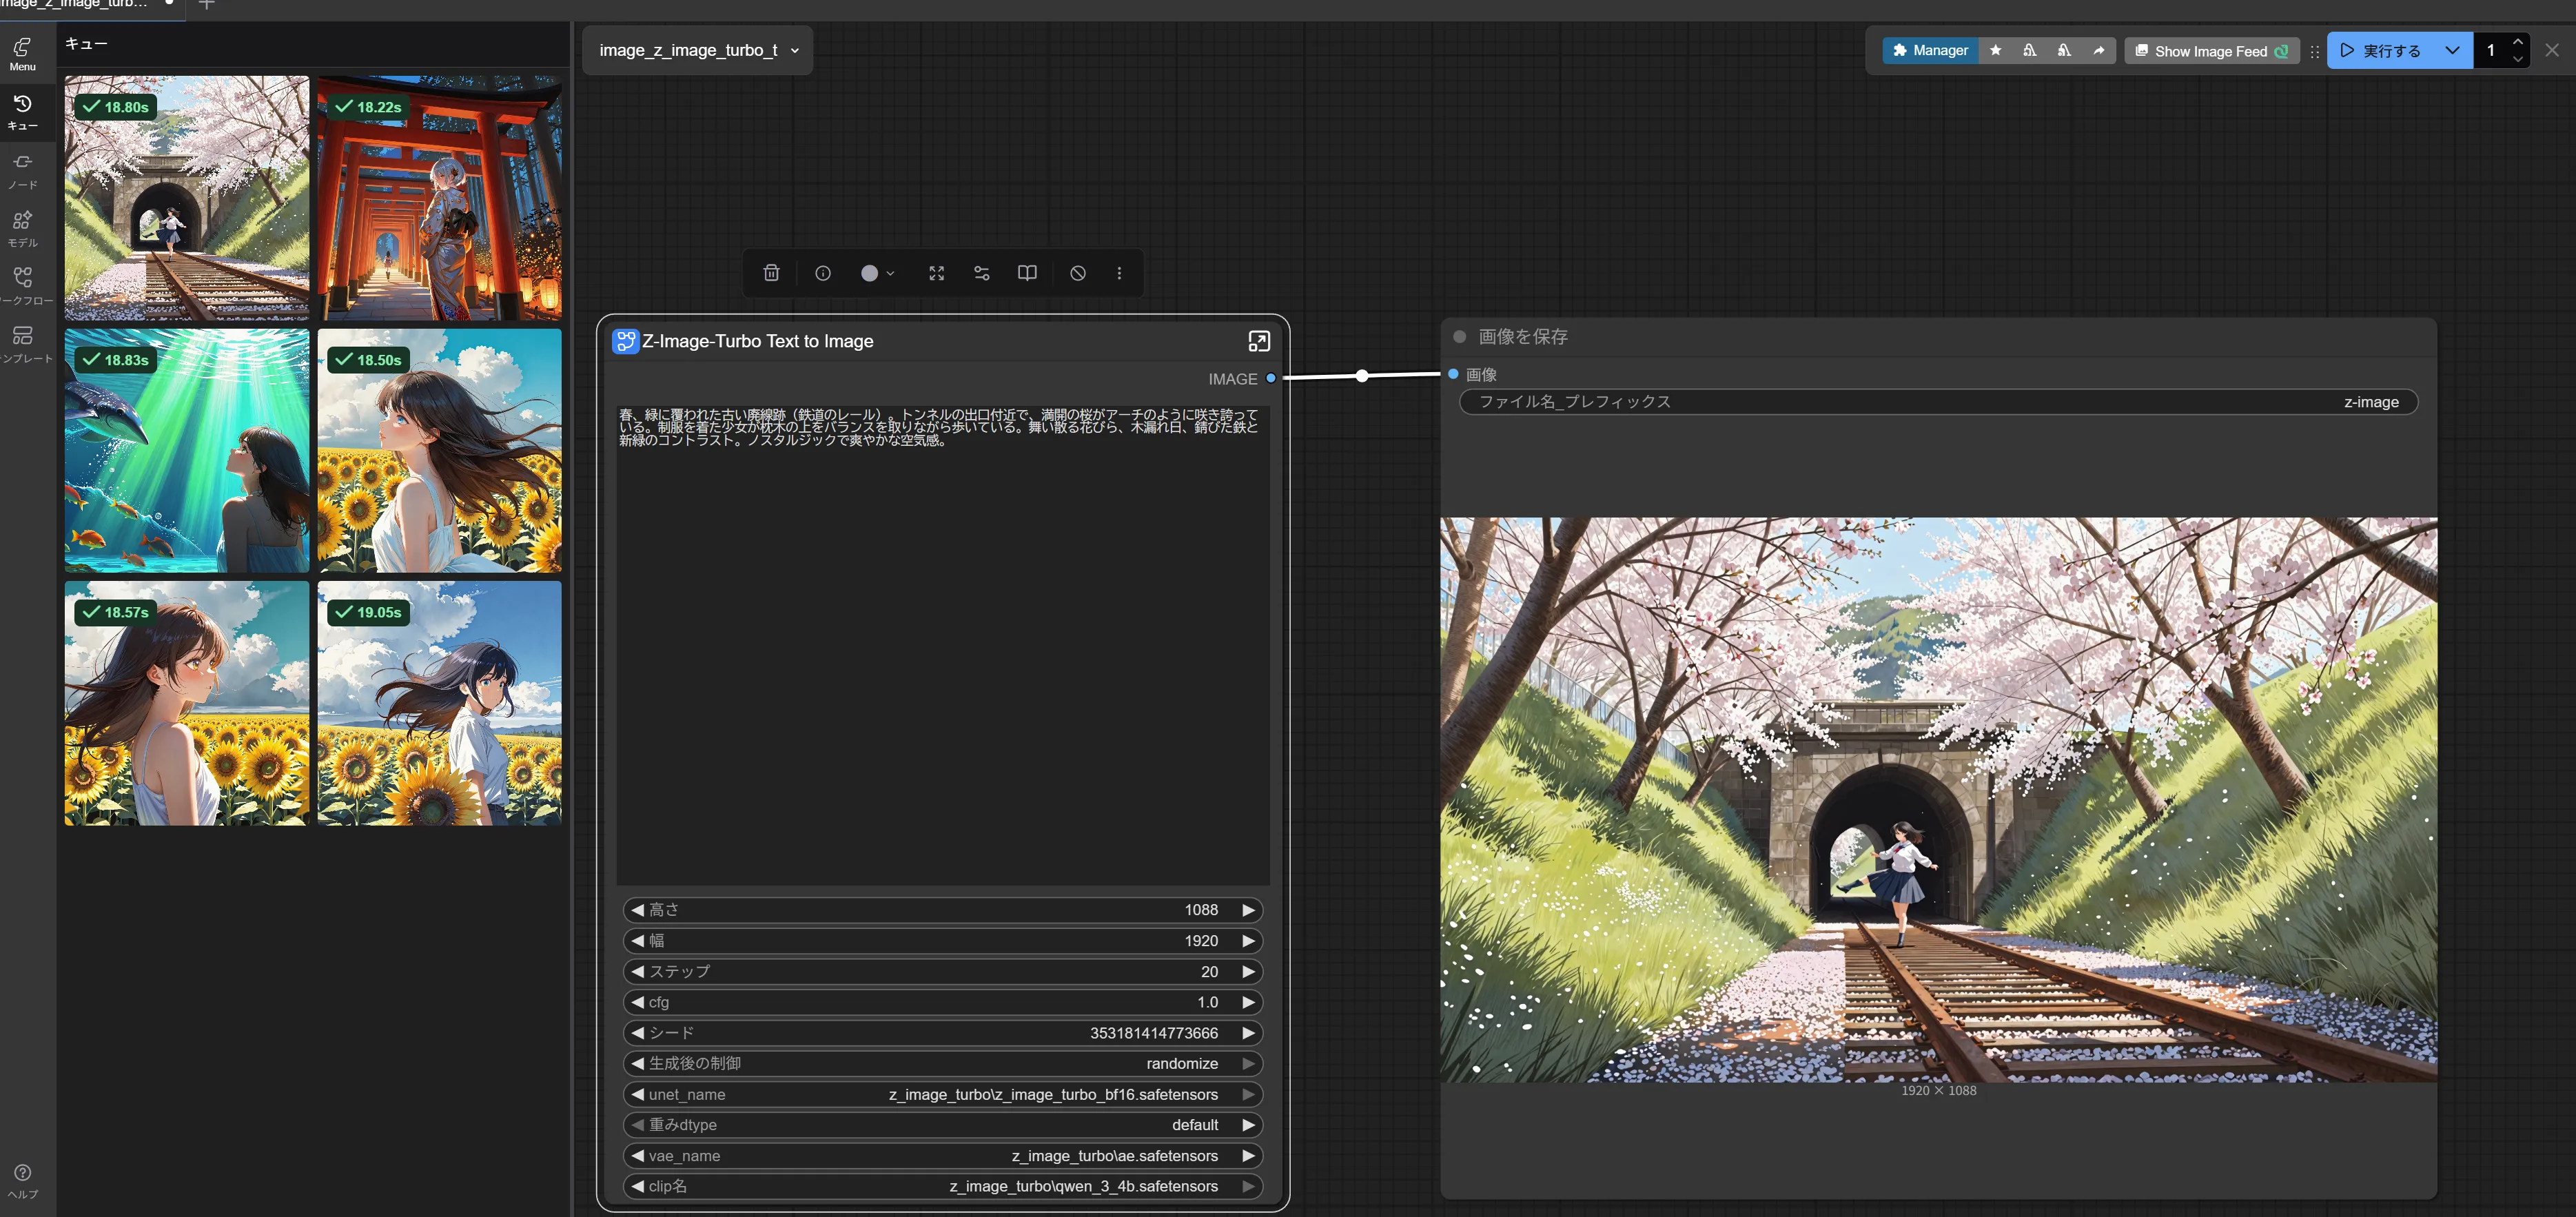
Task: Enter the Z-Image-Turbo subgraph
Action: pyautogui.click(x=1259, y=341)
